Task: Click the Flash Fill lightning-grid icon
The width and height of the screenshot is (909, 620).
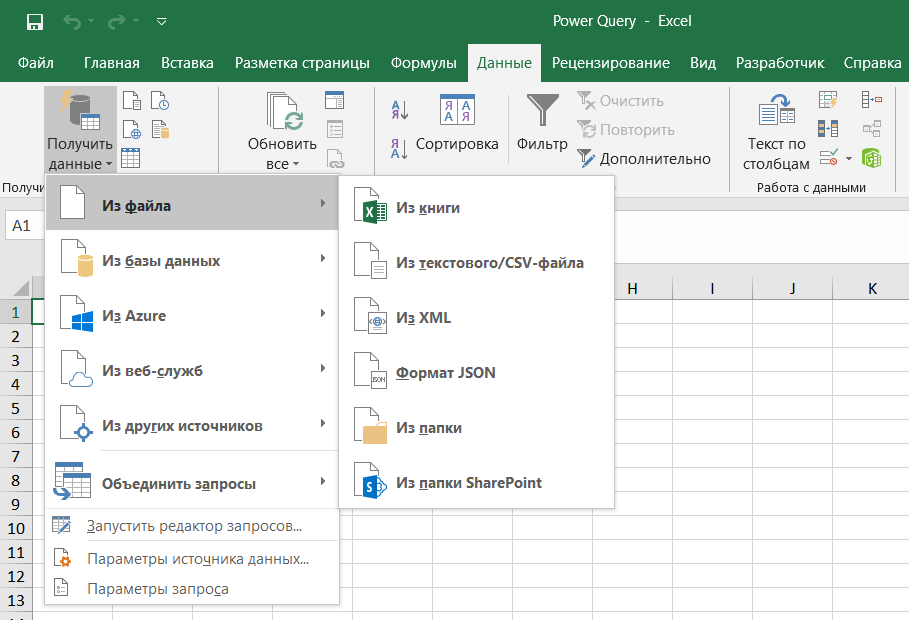Action: click(x=828, y=100)
